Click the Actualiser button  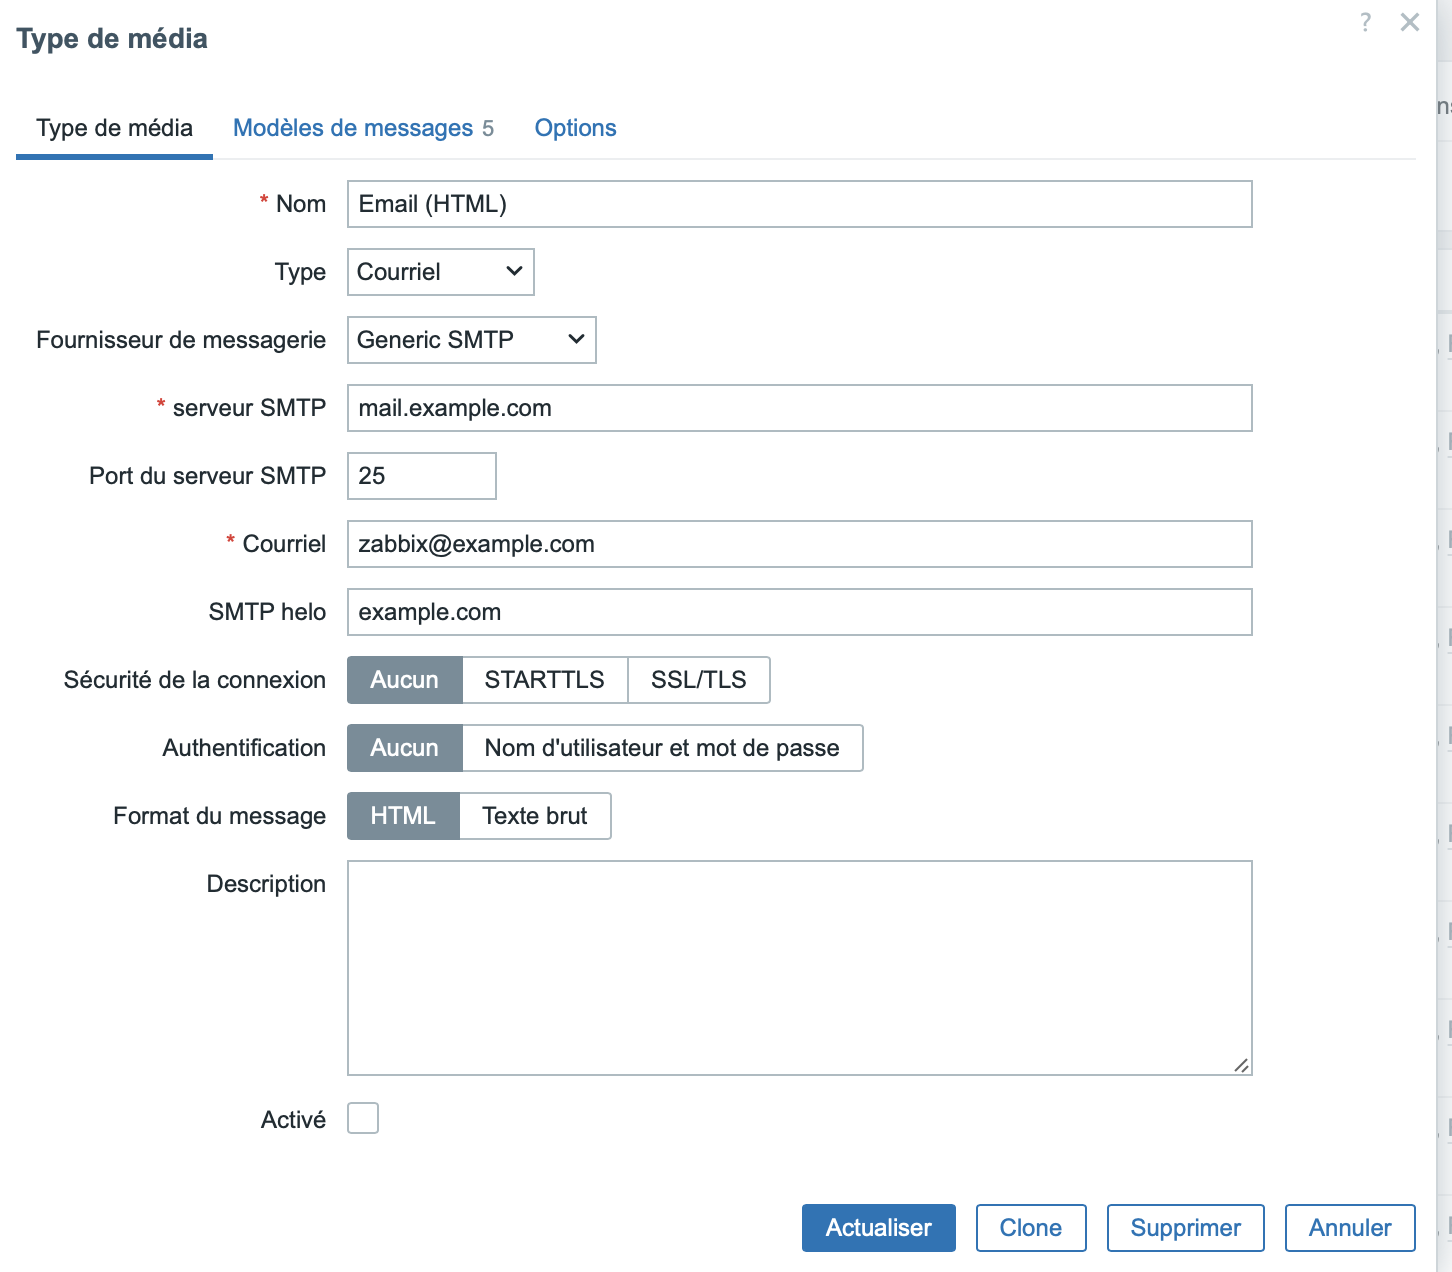pyautogui.click(x=878, y=1228)
